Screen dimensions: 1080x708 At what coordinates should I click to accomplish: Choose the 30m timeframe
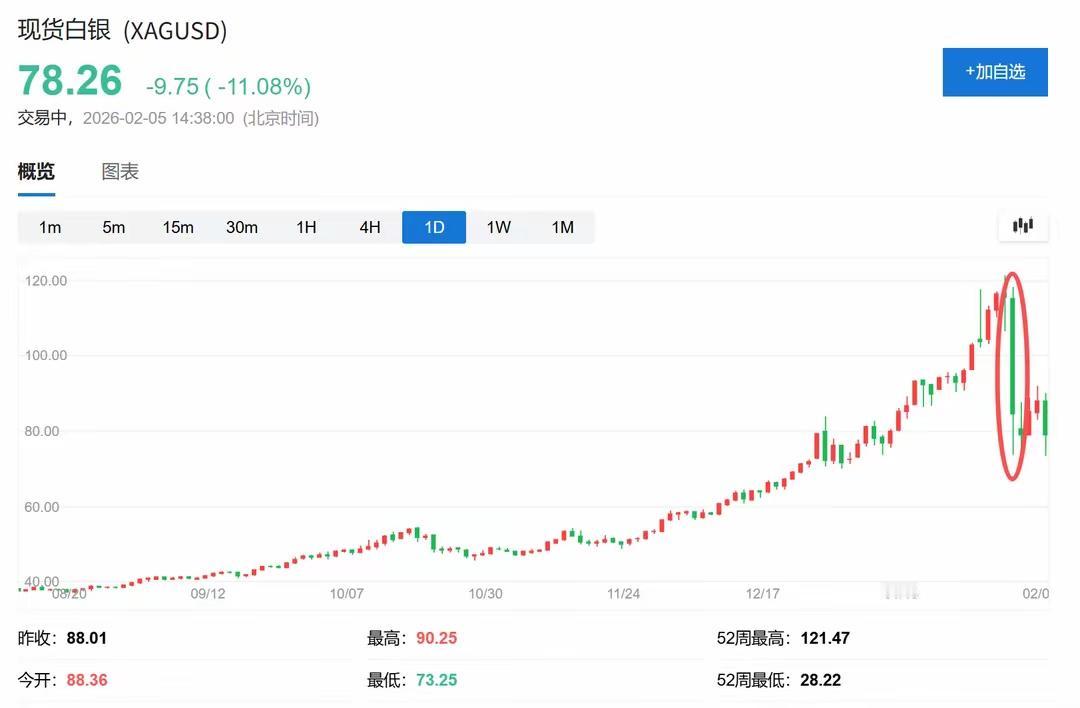click(x=241, y=227)
